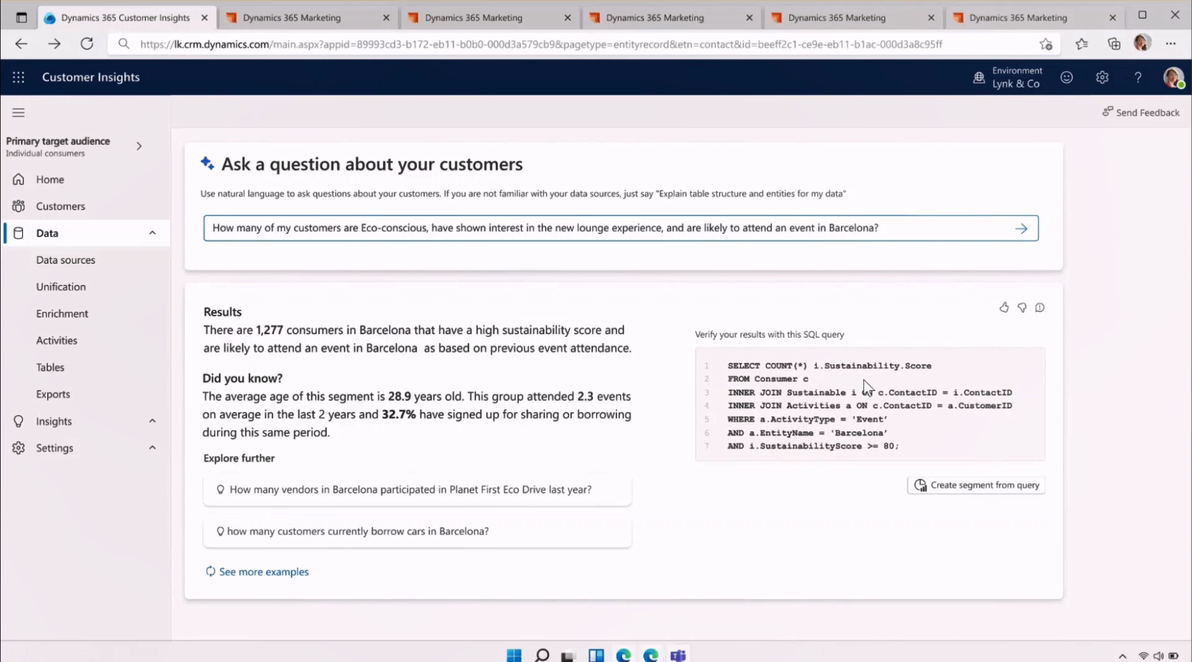Close the Dynamics 365 Customer Insights tab
1192x662 pixels.
click(204, 17)
